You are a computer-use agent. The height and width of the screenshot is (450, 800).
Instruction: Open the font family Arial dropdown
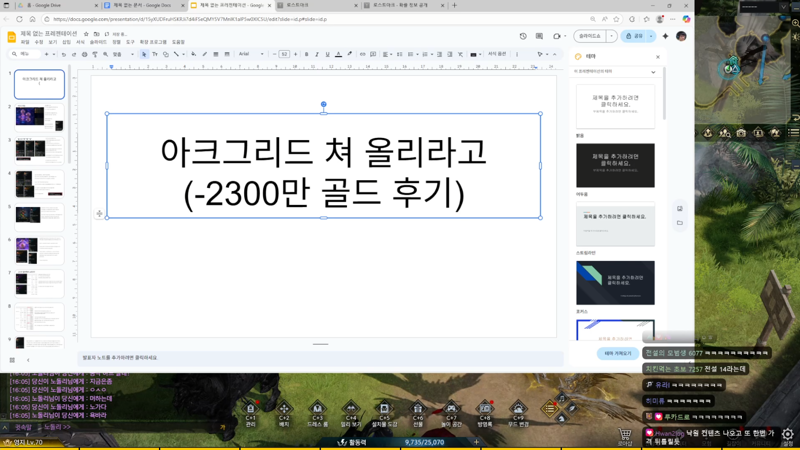click(x=252, y=54)
